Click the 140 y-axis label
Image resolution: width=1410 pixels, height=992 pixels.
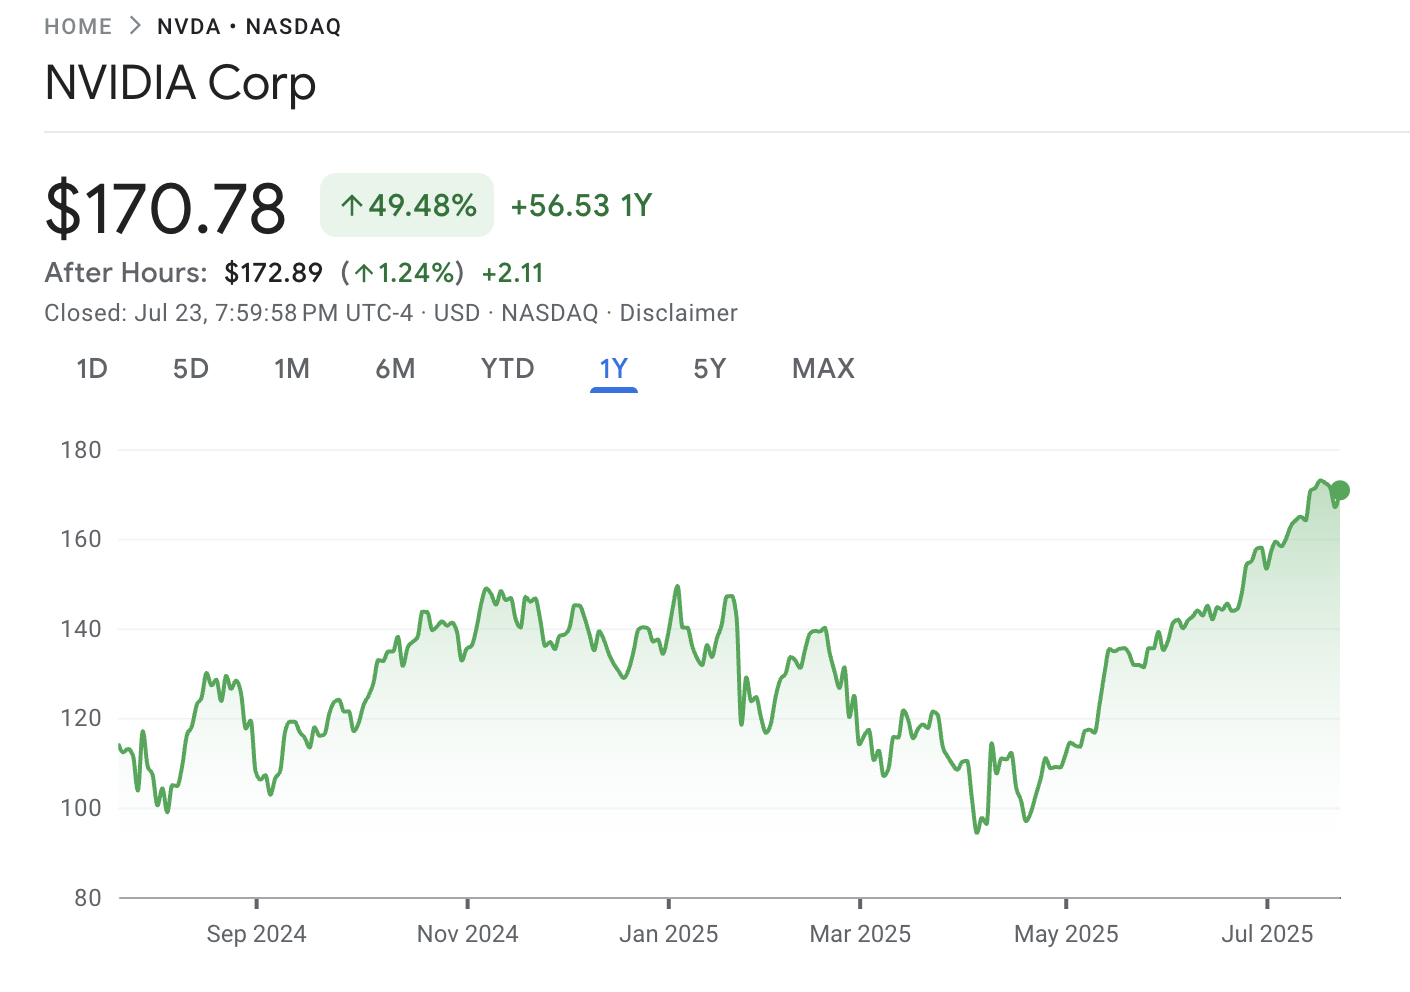click(x=81, y=629)
